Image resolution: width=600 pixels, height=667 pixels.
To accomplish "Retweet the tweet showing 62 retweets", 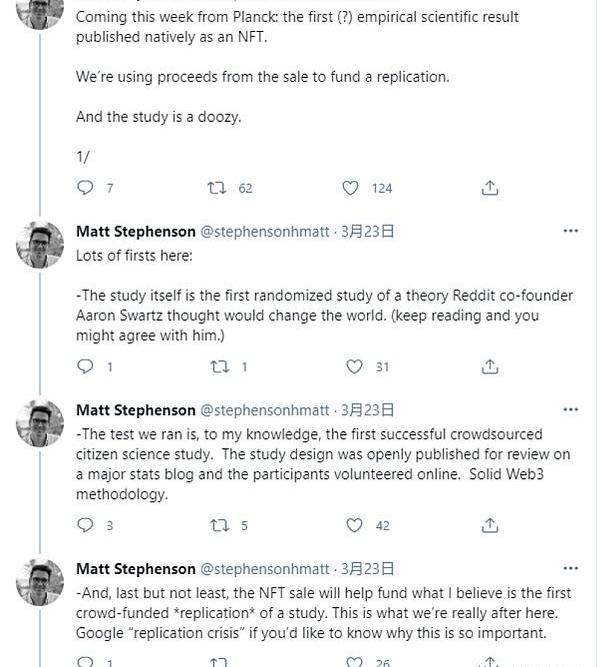I will click(217, 188).
